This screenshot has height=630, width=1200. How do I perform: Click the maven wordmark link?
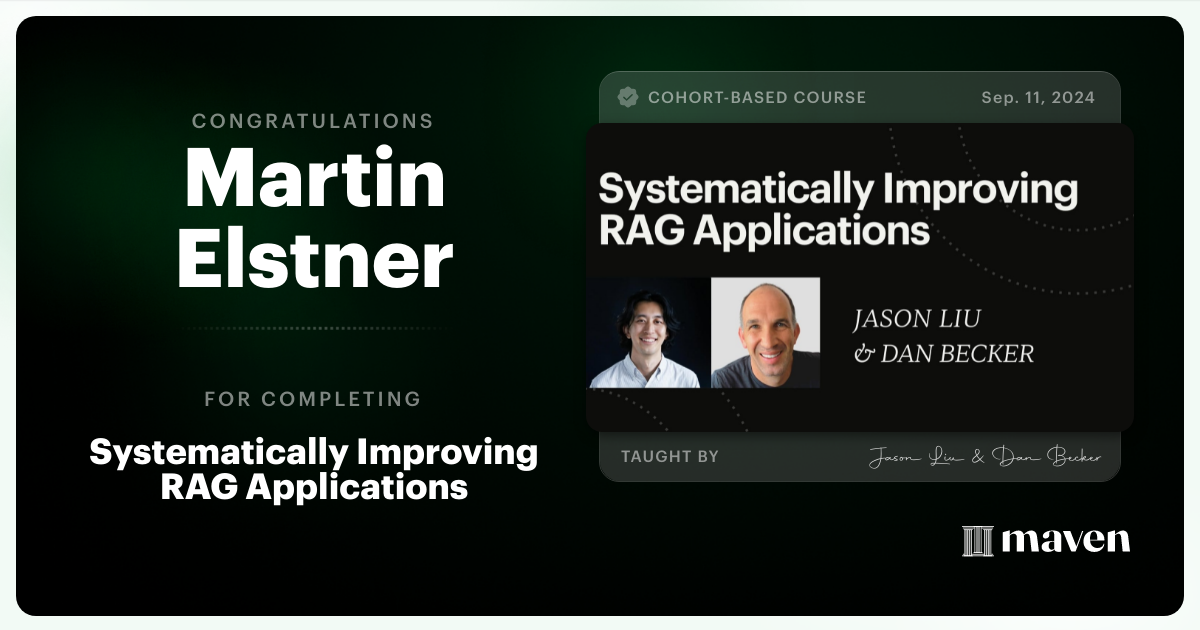[x=1065, y=541]
